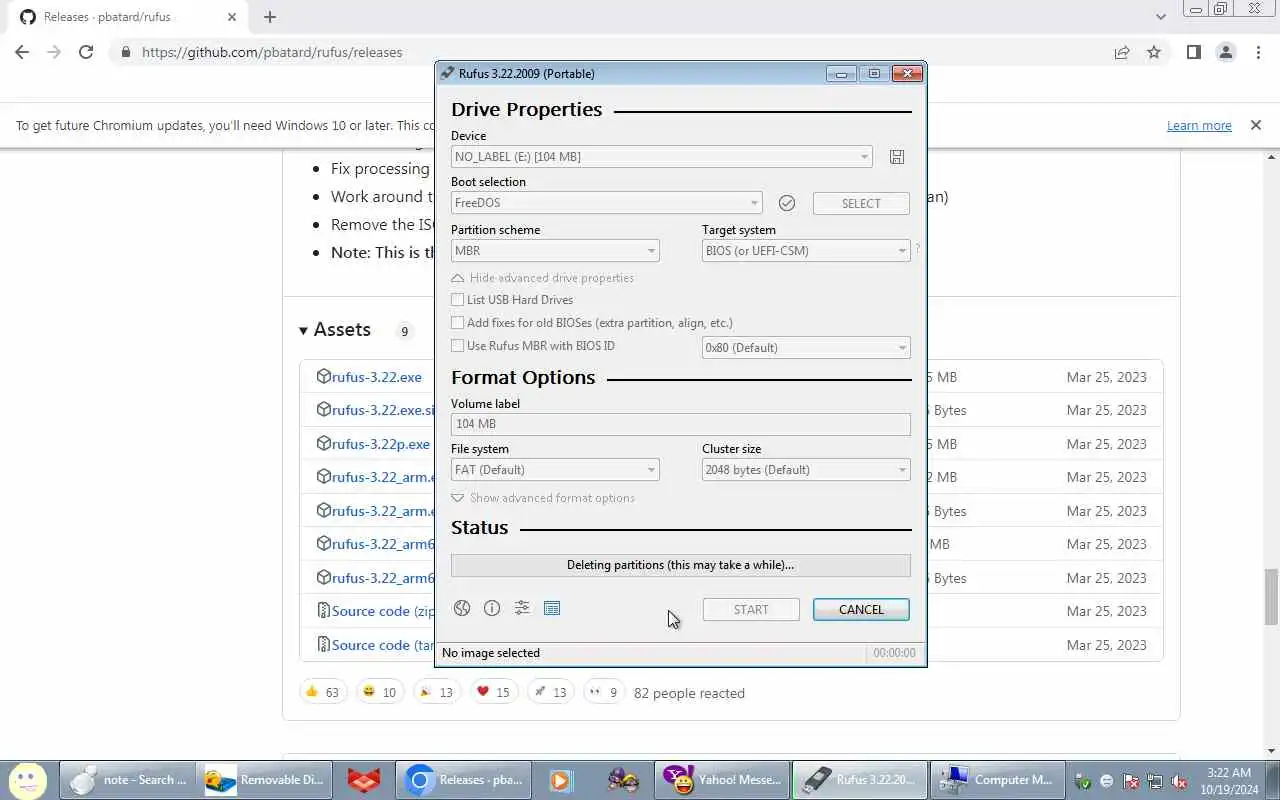Image resolution: width=1280 pixels, height=800 pixels.
Task: Bookmark this page with the star icon
Action: (1154, 52)
